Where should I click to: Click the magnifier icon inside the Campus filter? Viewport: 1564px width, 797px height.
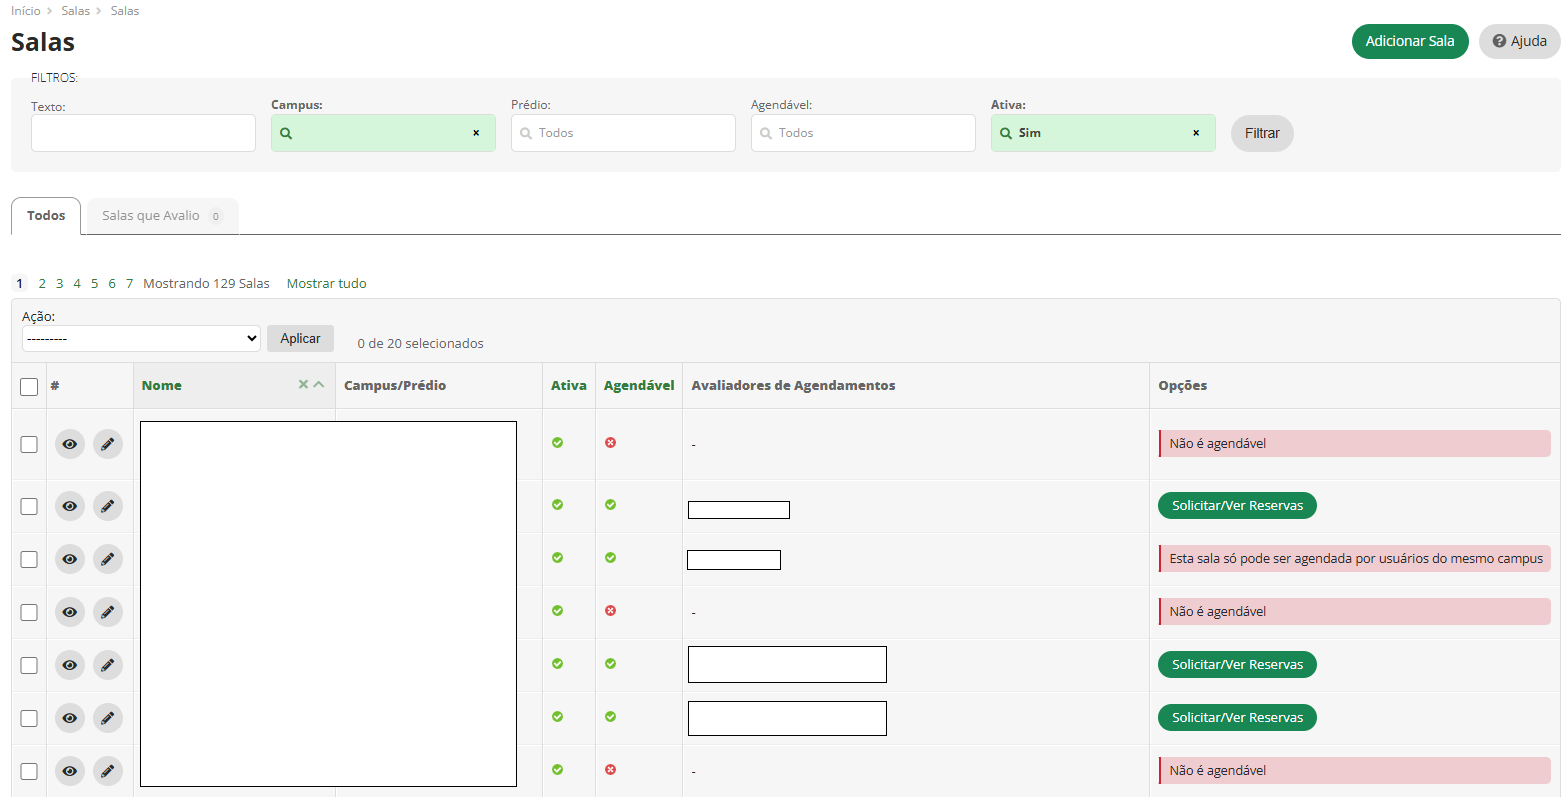pyautogui.click(x=286, y=133)
